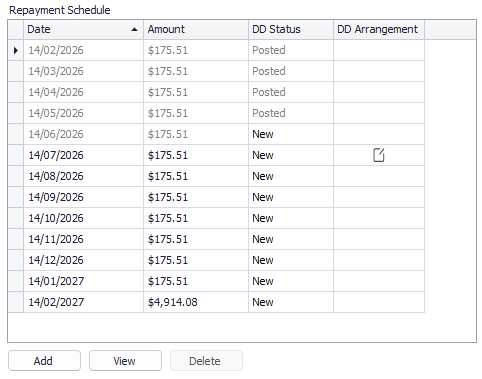Image resolution: width=482 pixels, height=379 pixels.
Task: Toggle the sort arrow on the Date column
Action: [x=134, y=29]
